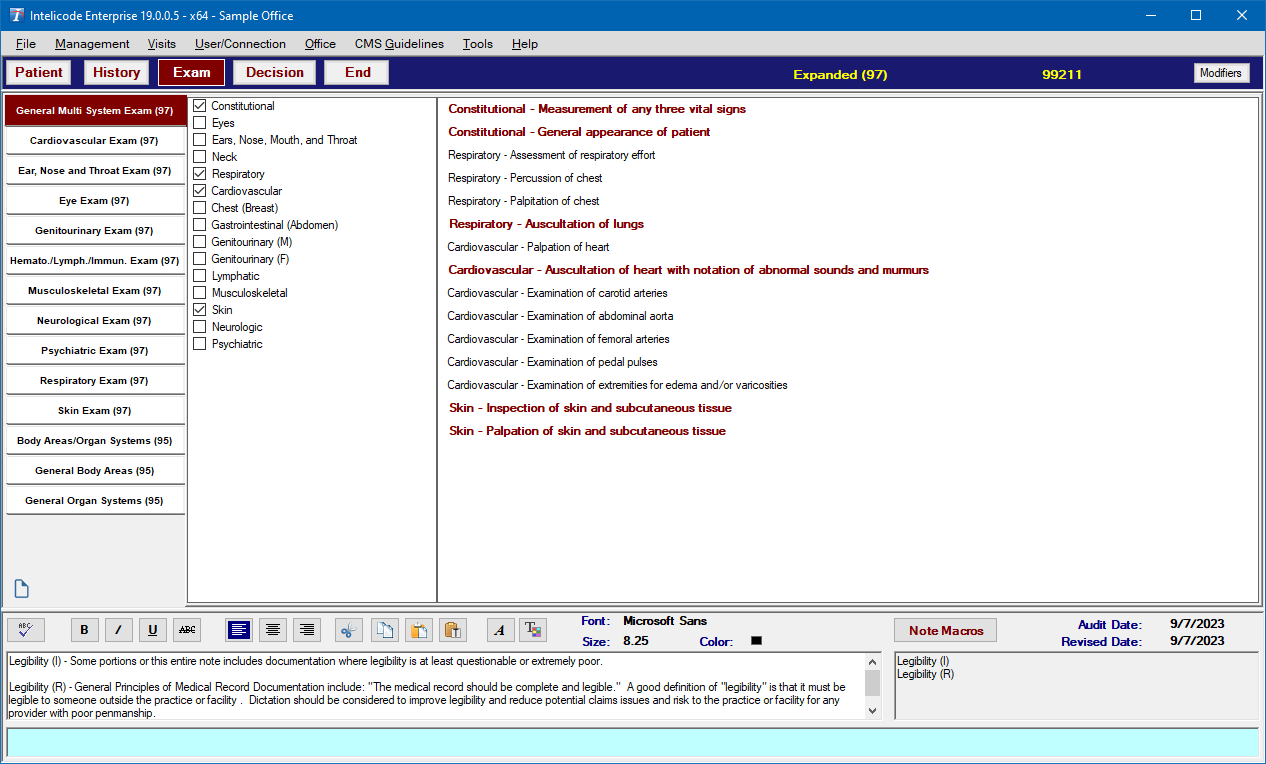Open the font selection dialog icon
Image resolution: width=1266 pixels, height=764 pixels.
point(500,630)
